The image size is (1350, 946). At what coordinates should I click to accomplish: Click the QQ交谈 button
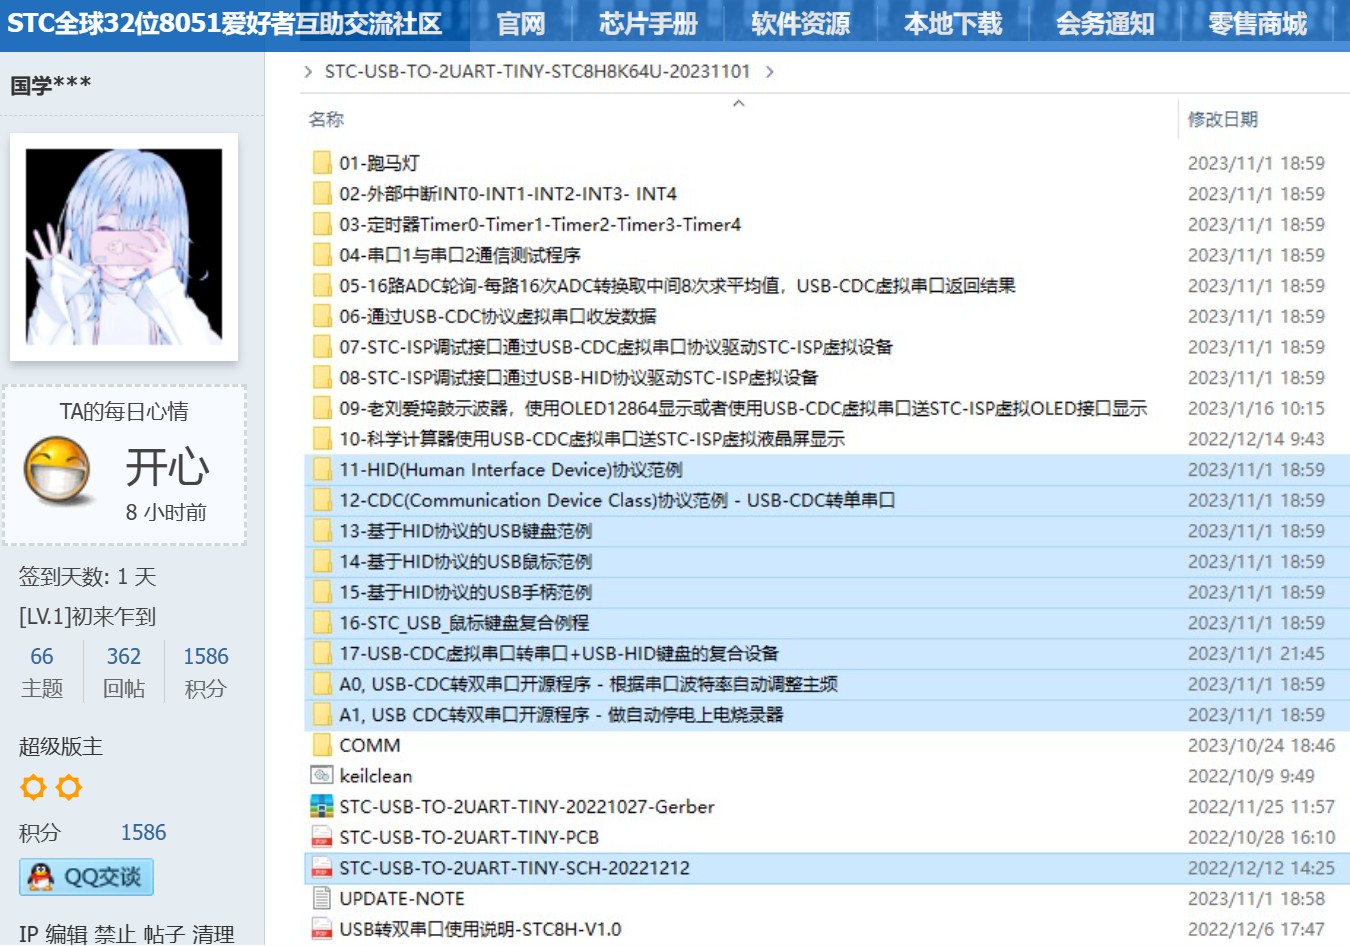86,877
